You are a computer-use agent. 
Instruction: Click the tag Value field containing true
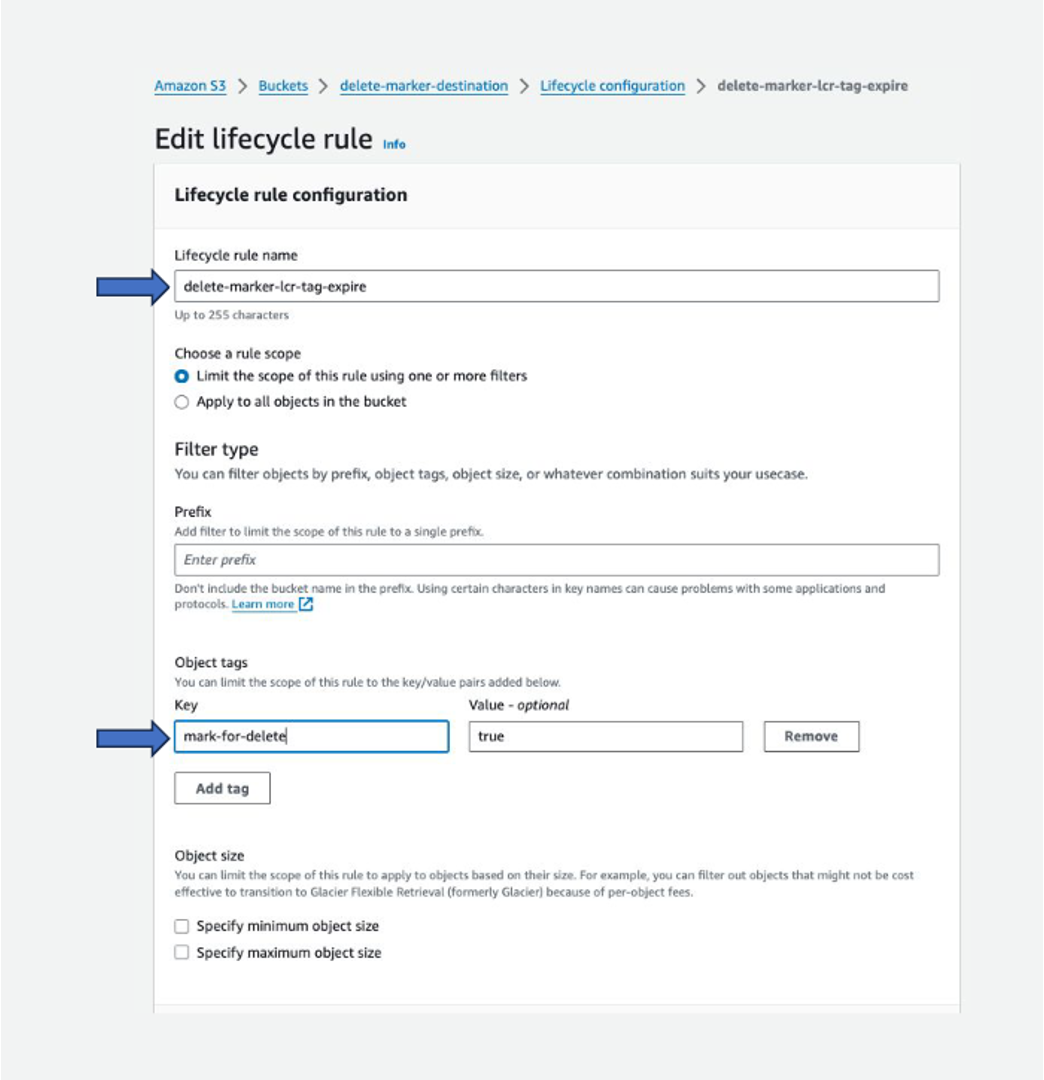[604, 737]
